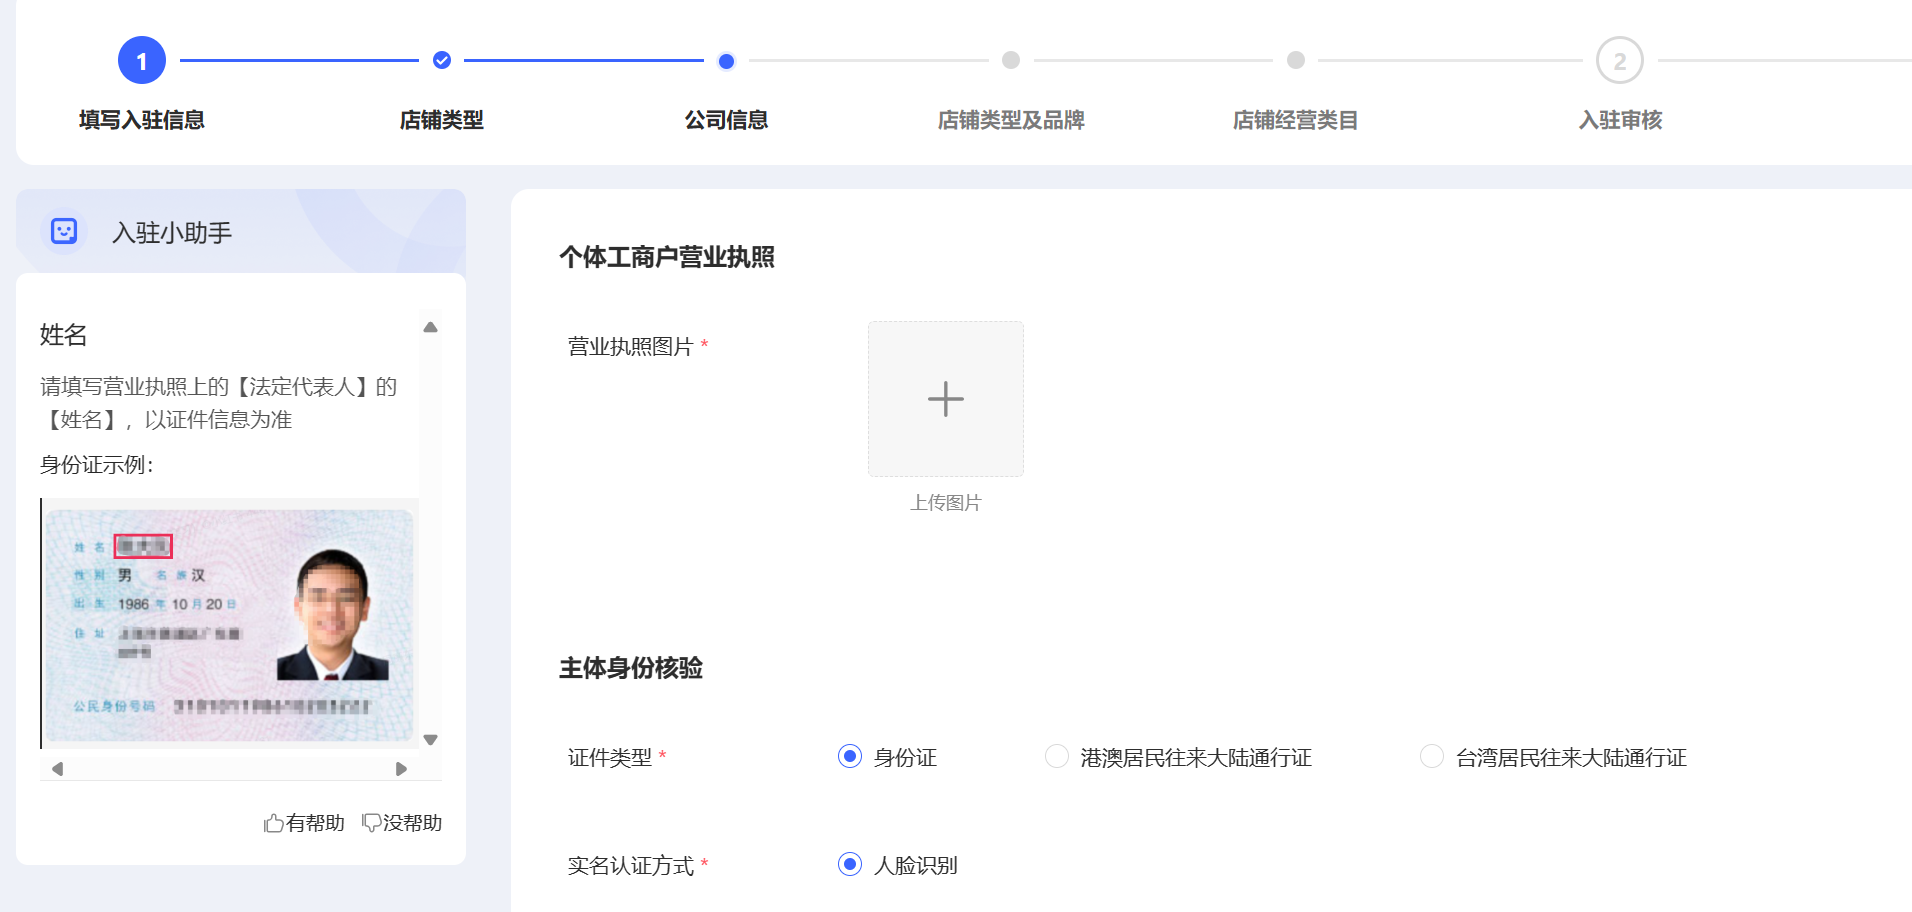Open the 入驻审核 step label
Image resolution: width=1912 pixels, height=912 pixels.
pyautogui.click(x=1620, y=120)
